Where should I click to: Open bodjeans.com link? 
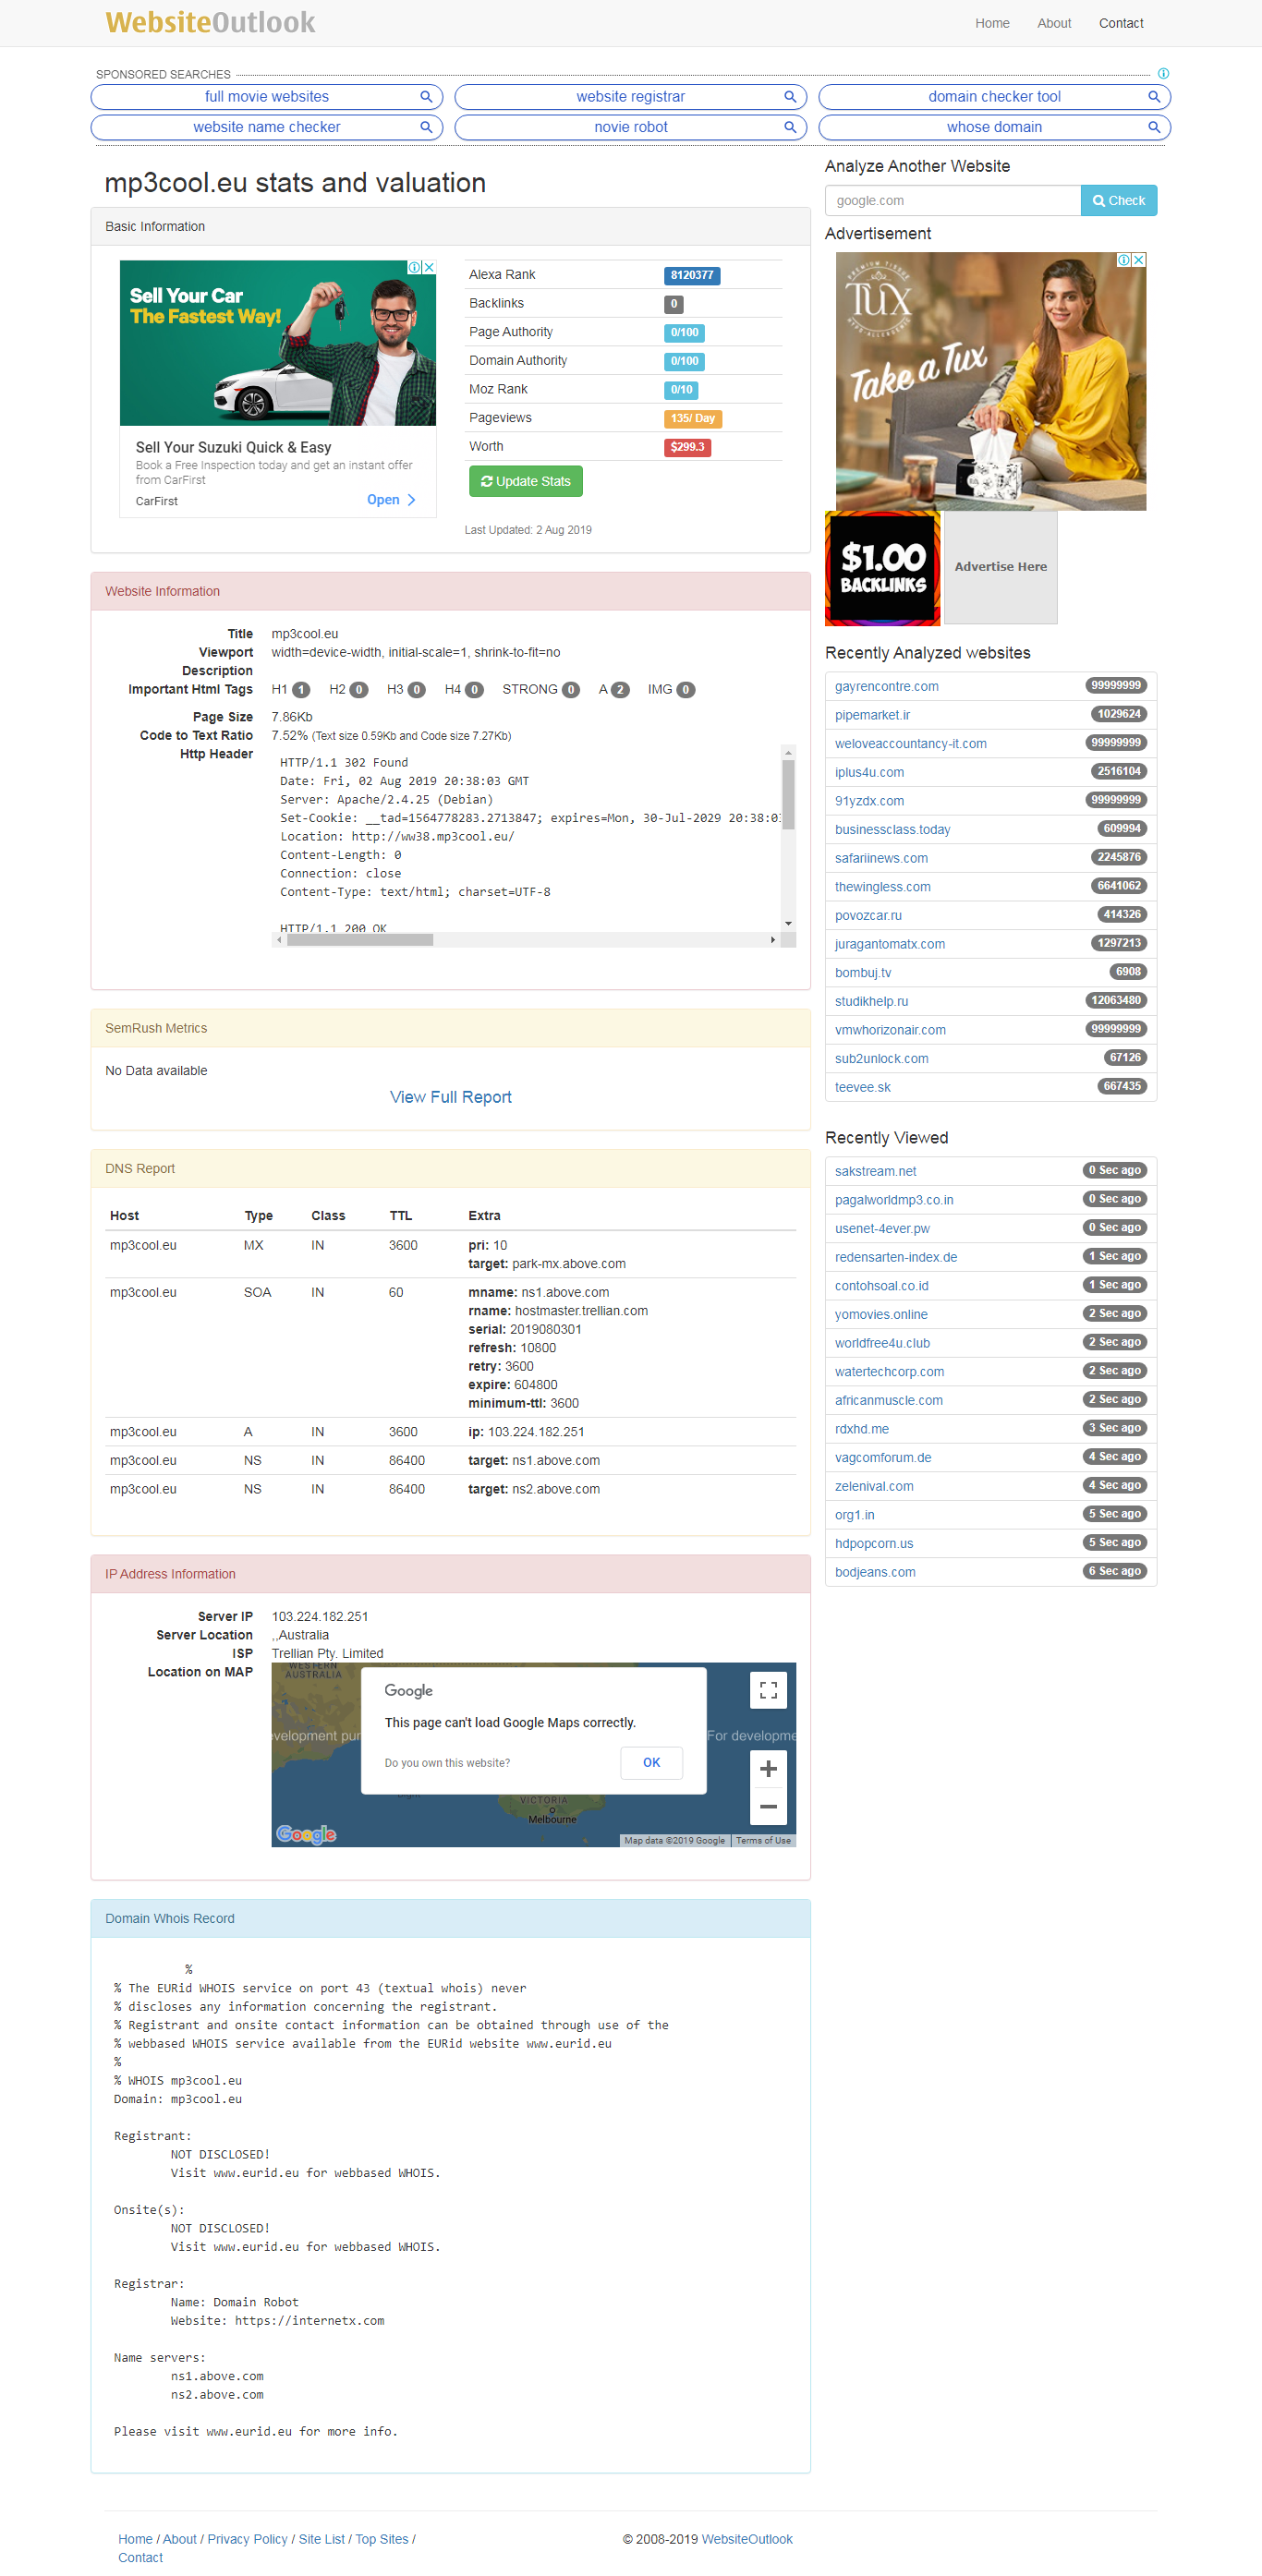(x=875, y=1573)
